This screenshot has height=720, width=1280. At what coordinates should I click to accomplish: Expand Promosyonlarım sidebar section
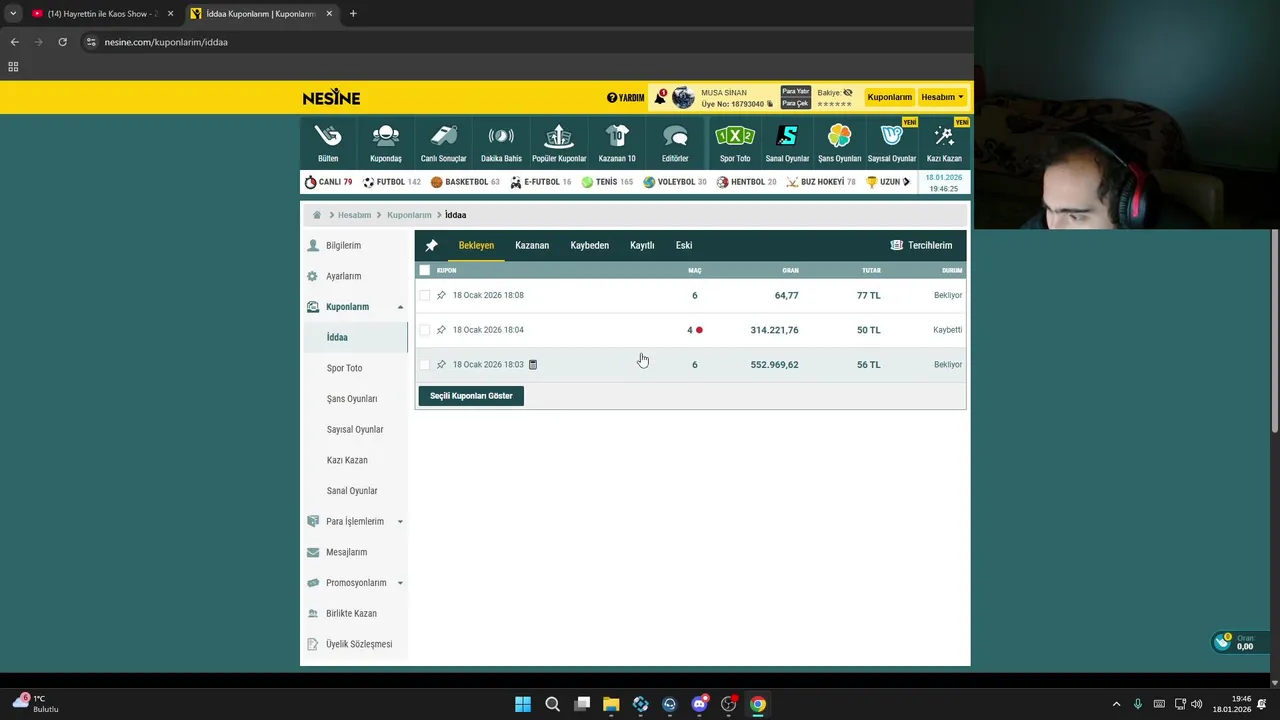(x=400, y=583)
